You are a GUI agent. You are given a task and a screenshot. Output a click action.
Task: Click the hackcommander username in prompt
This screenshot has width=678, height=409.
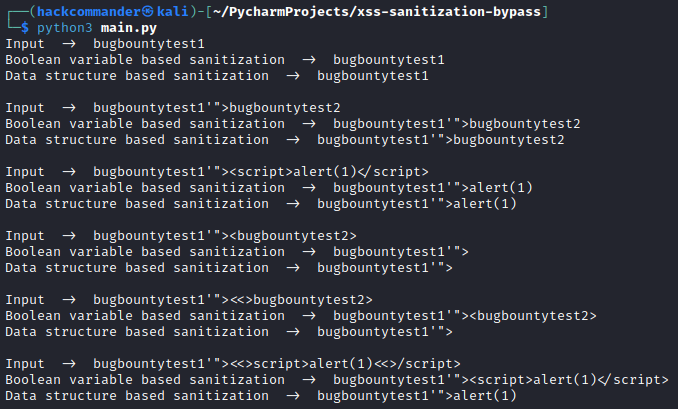point(89,12)
